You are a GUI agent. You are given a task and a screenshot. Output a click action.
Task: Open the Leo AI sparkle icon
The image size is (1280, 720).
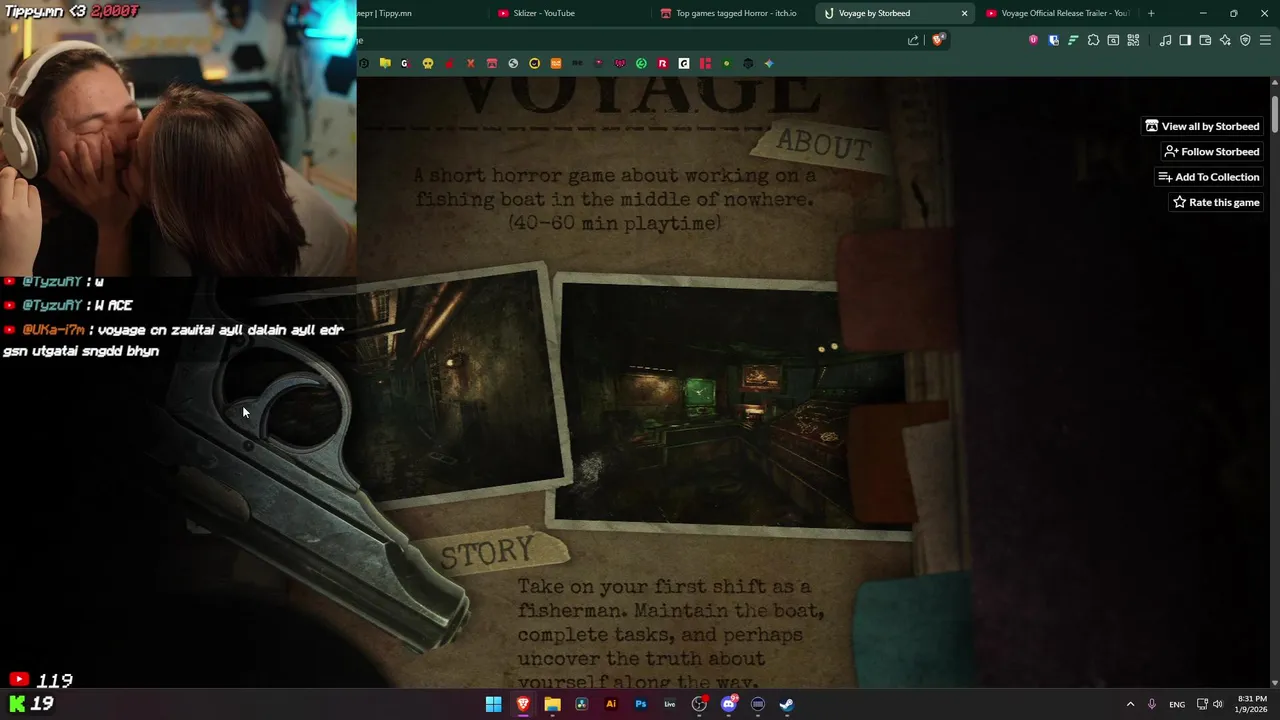[x=1225, y=40]
